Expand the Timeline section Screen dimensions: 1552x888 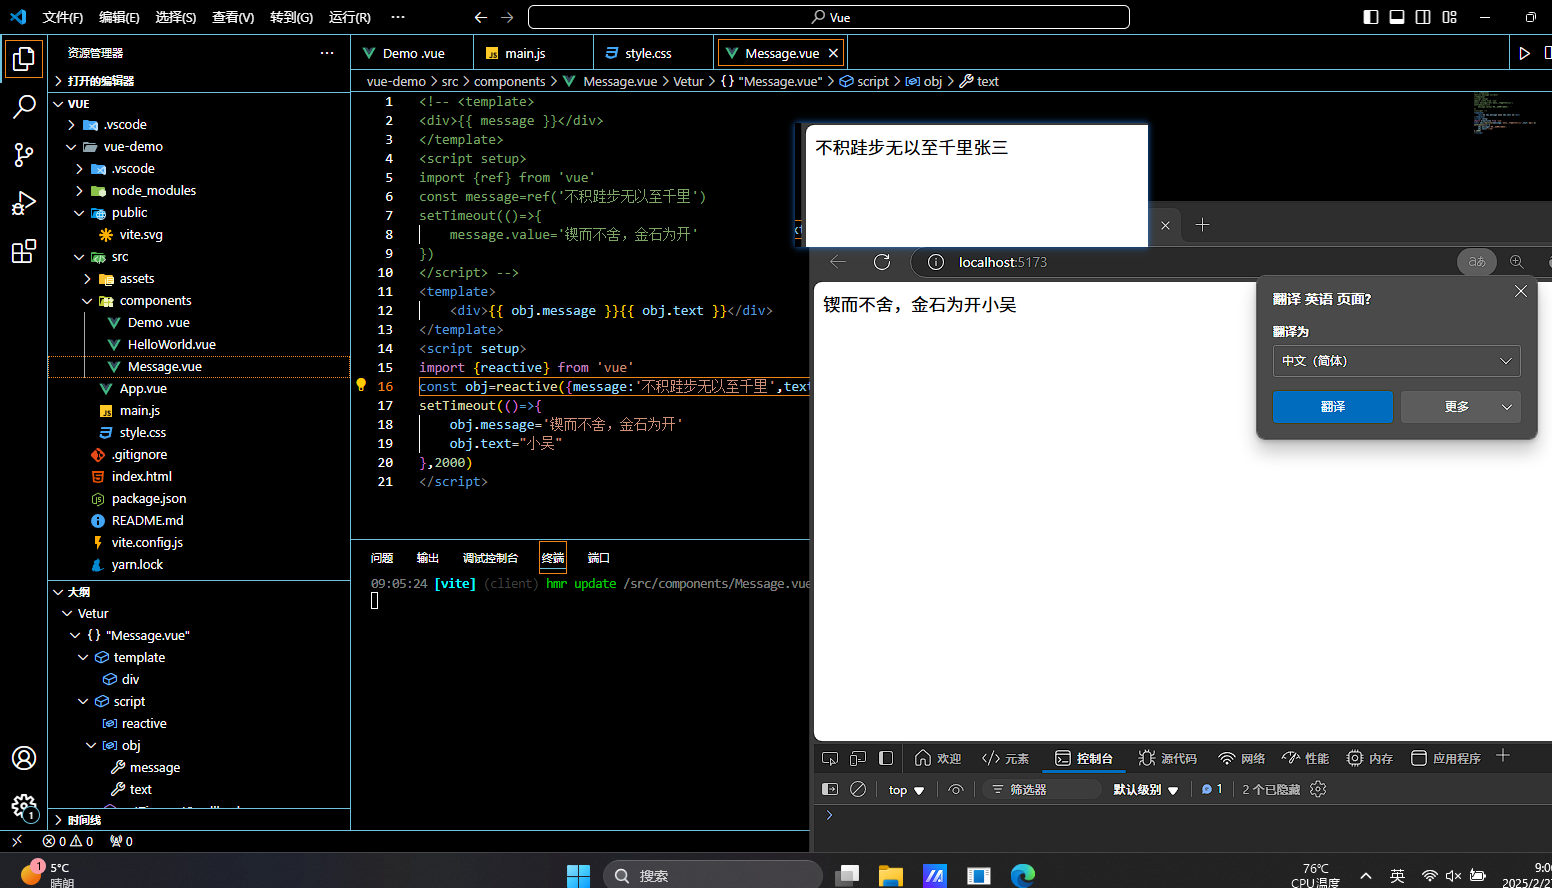(x=199, y=820)
